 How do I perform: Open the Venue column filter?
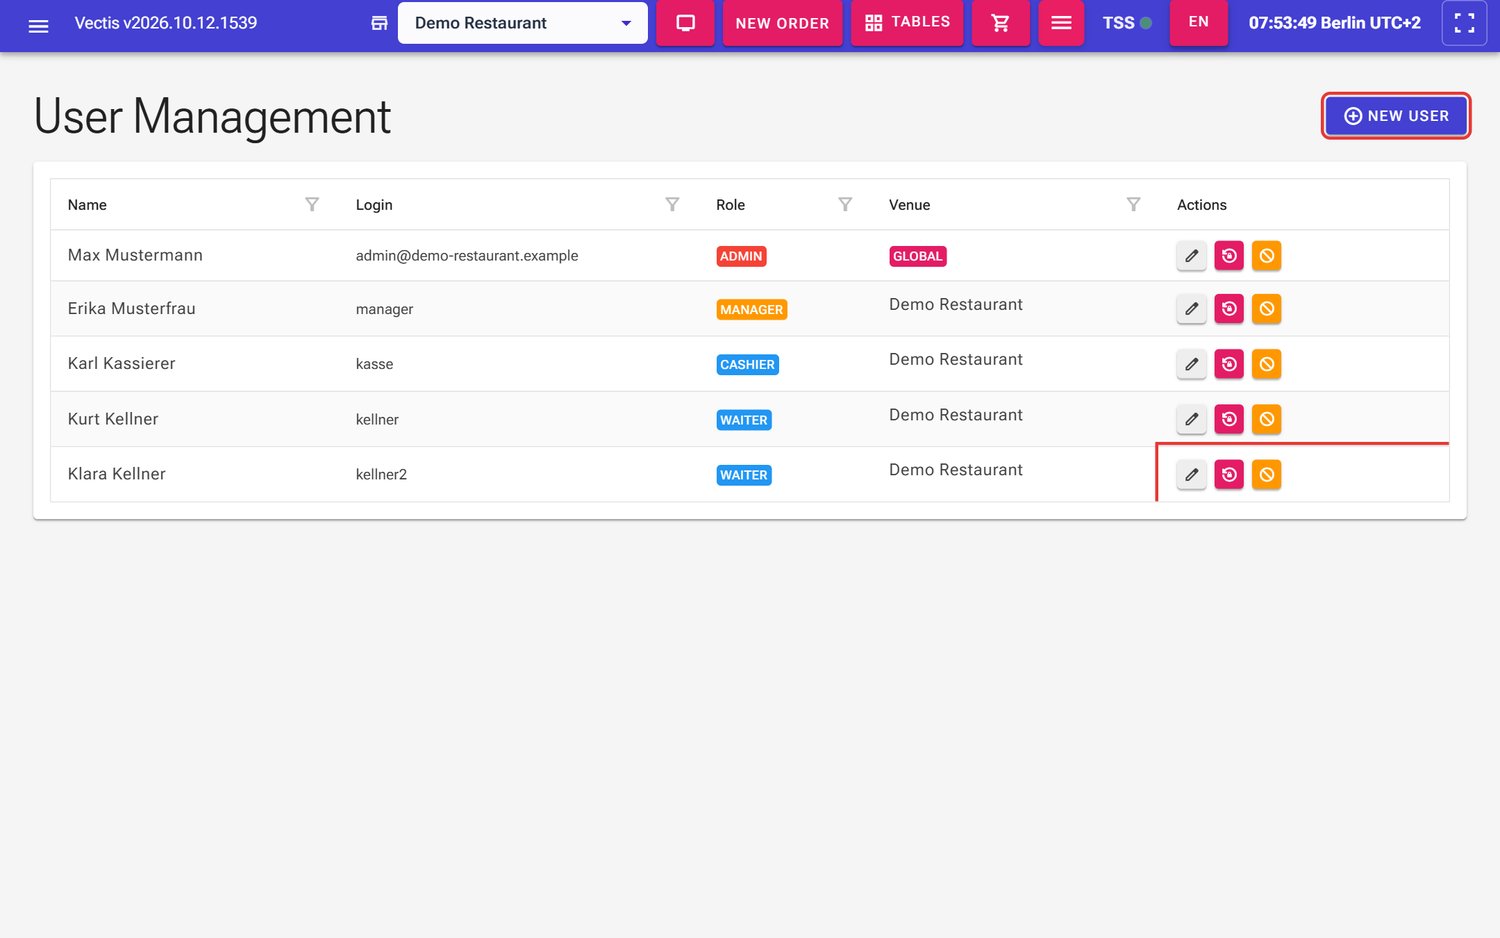click(1133, 204)
